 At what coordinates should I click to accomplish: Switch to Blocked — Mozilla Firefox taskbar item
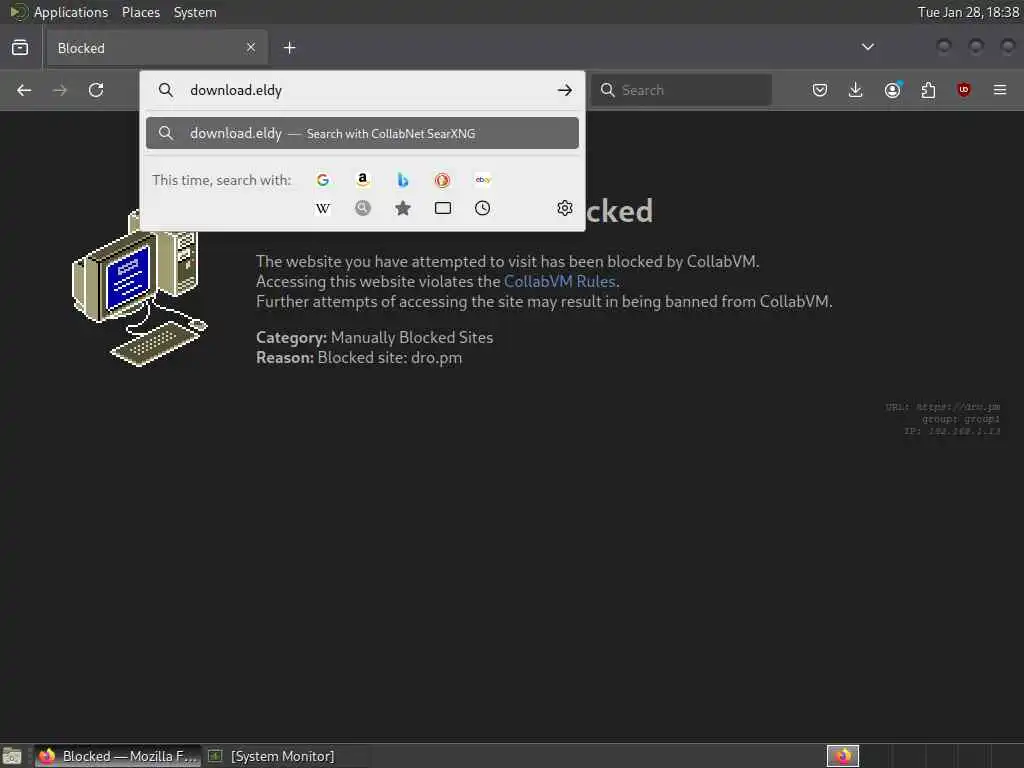[x=118, y=756]
